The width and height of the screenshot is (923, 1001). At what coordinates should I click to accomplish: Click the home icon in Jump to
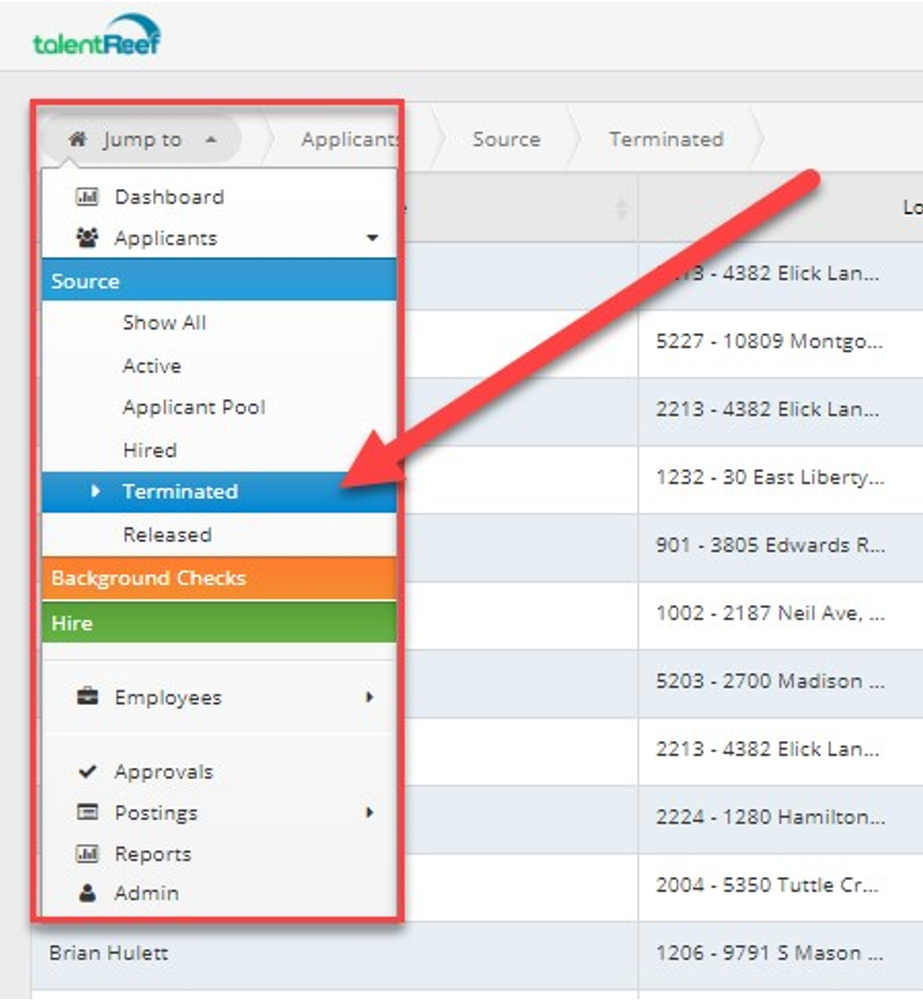coord(77,139)
